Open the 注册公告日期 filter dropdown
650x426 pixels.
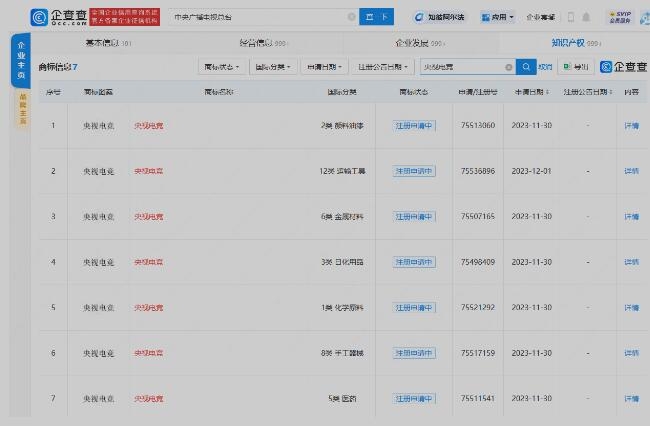[x=383, y=67]
